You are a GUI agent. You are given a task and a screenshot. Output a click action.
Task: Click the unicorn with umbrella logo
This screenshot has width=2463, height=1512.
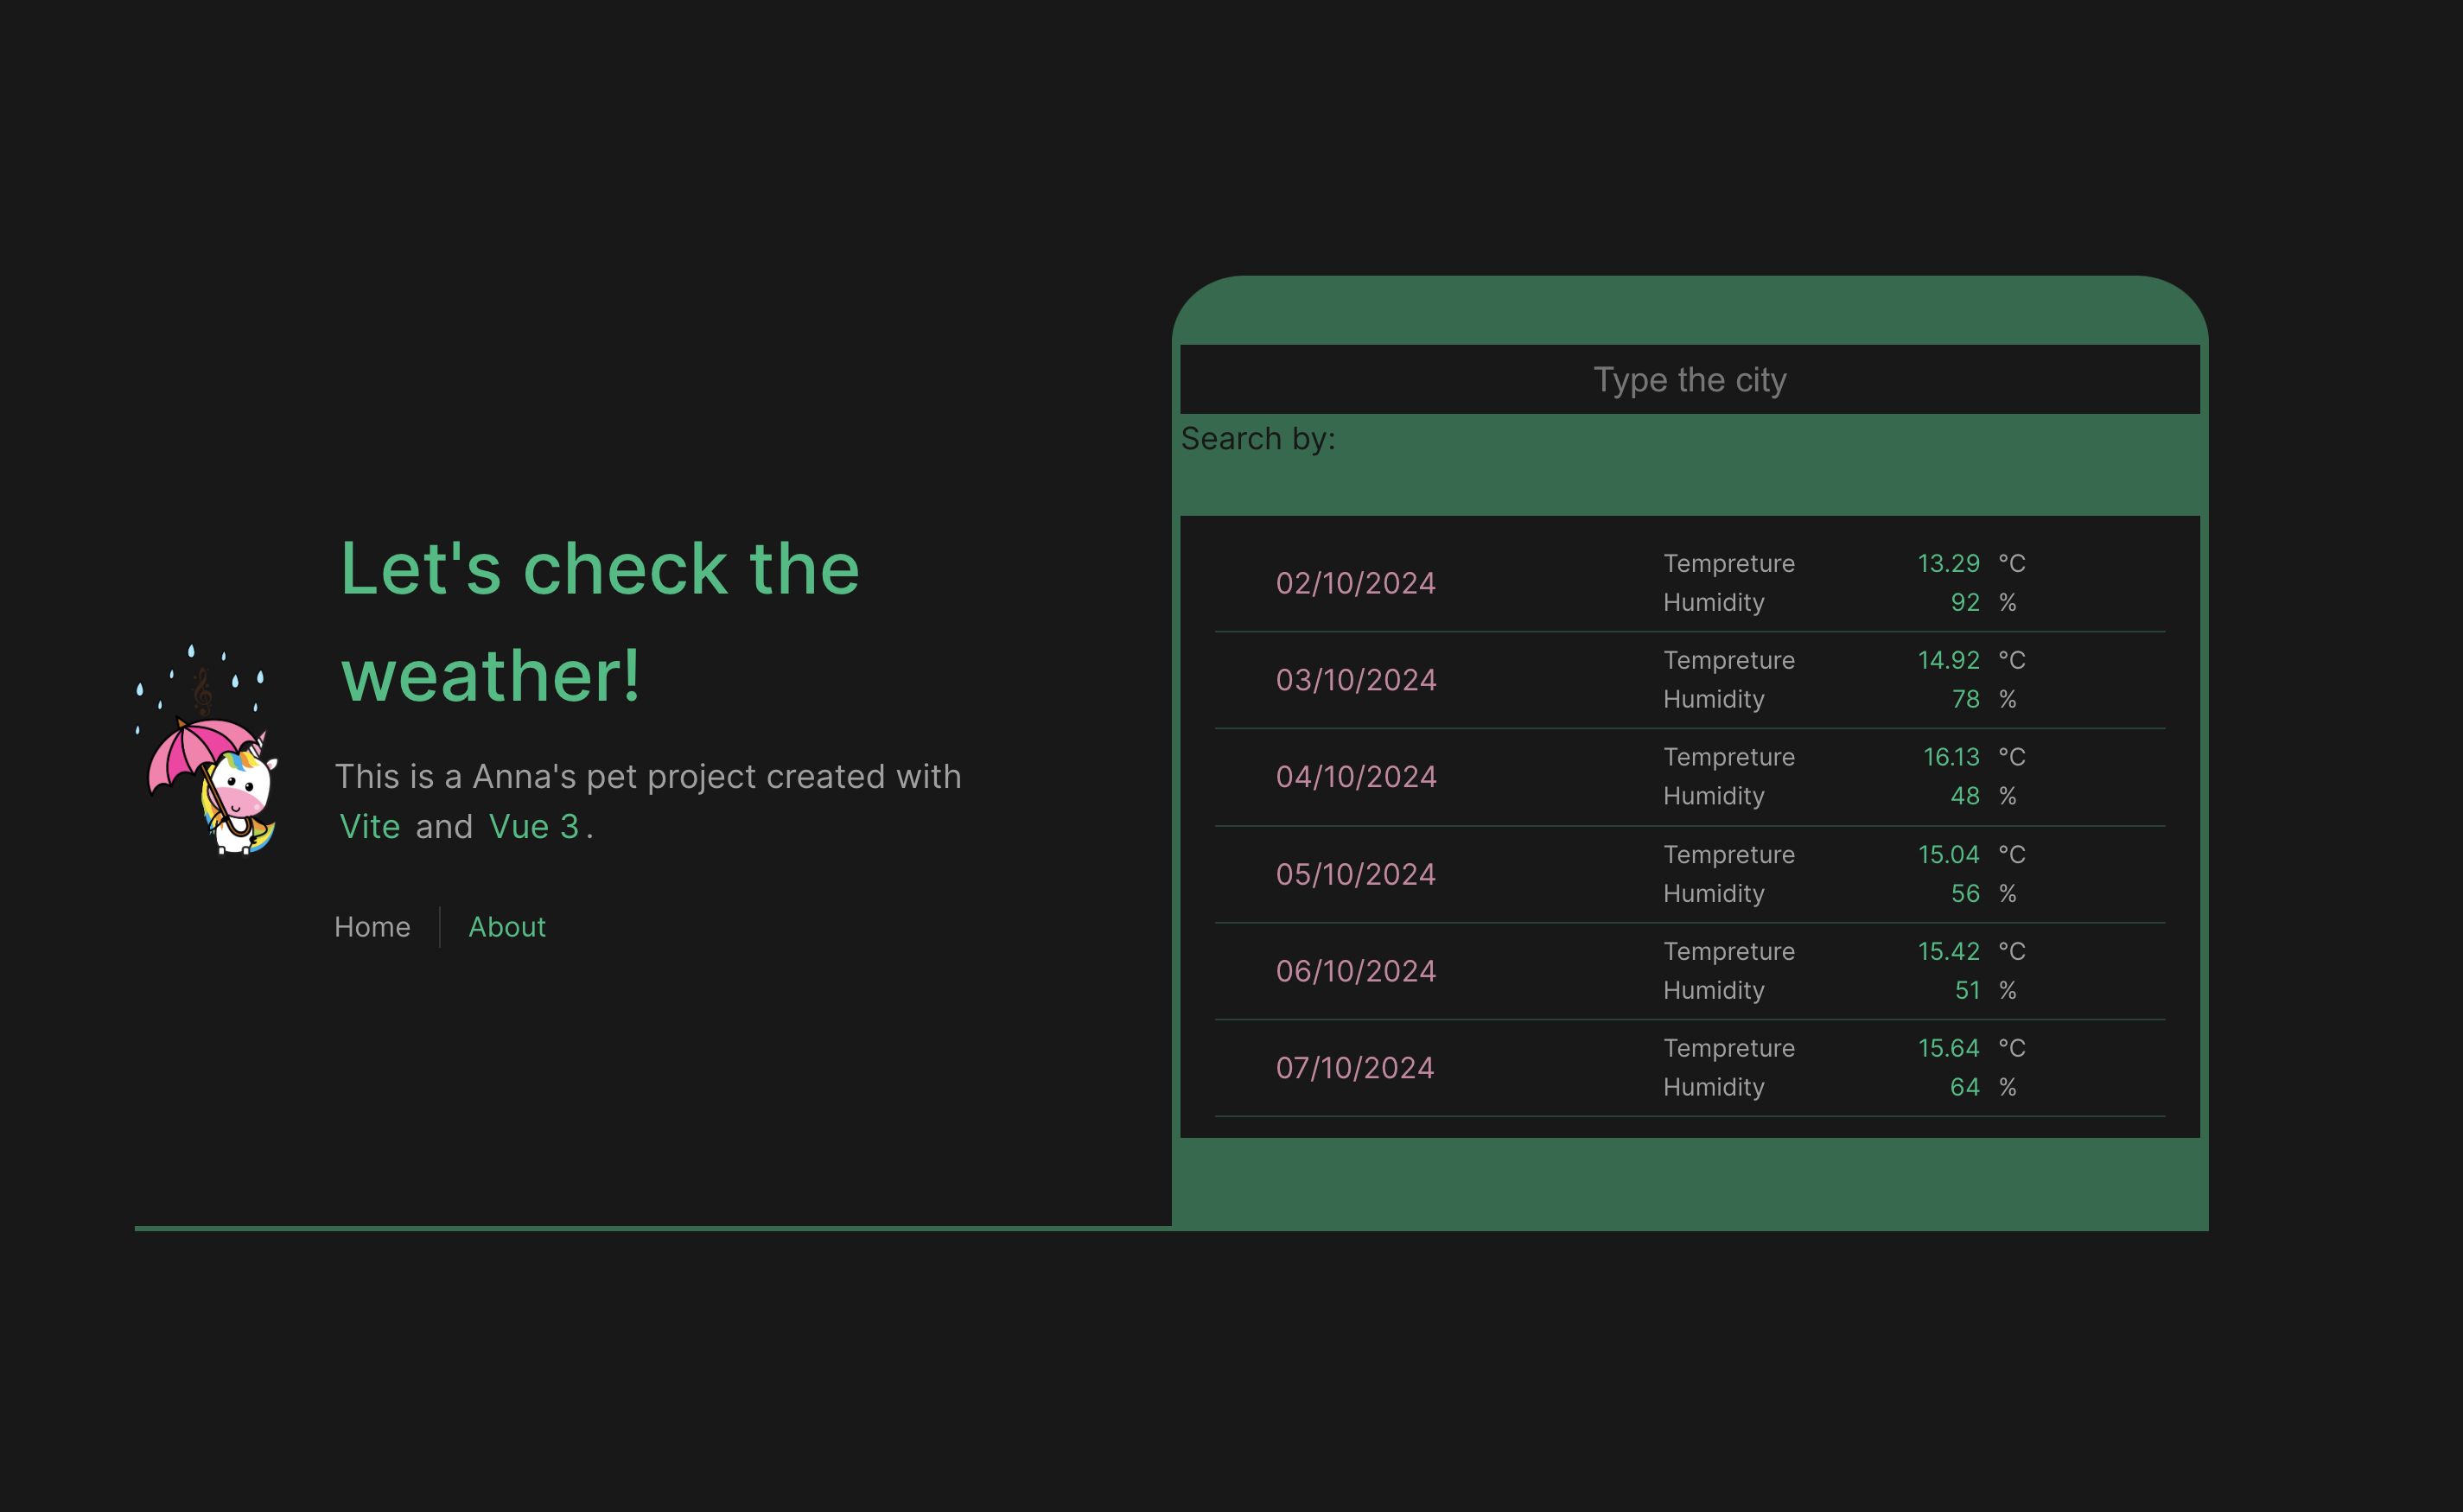(x=207, y=751)
